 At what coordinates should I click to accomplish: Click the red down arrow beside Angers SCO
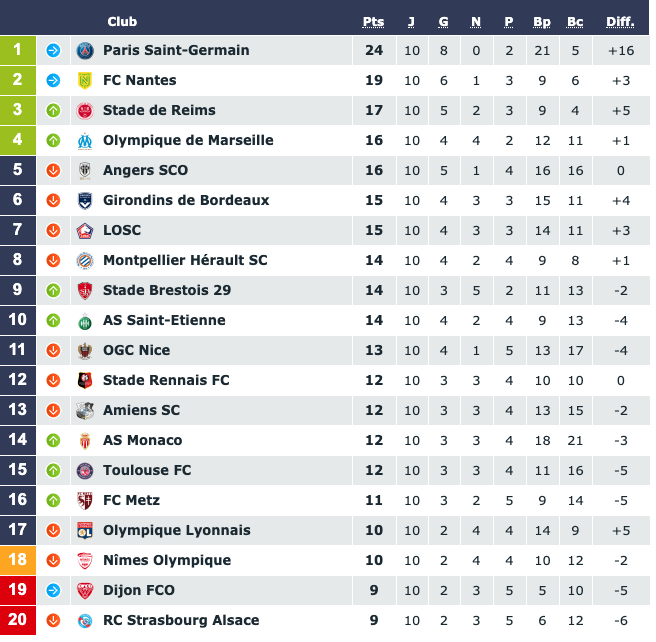[53, 171]
